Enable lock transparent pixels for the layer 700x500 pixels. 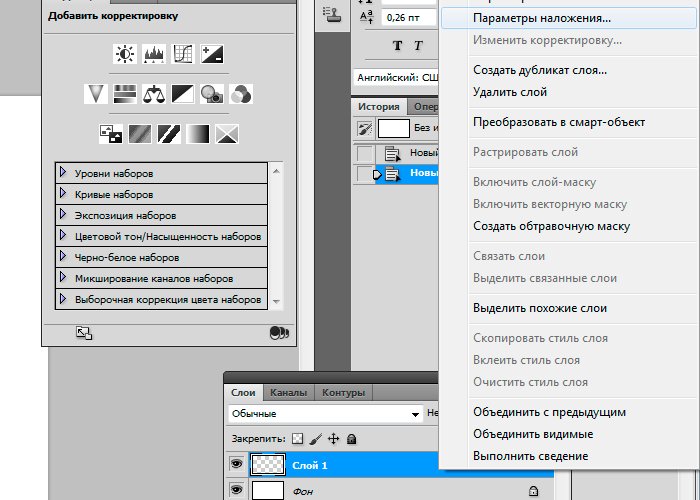click(296, 438)
